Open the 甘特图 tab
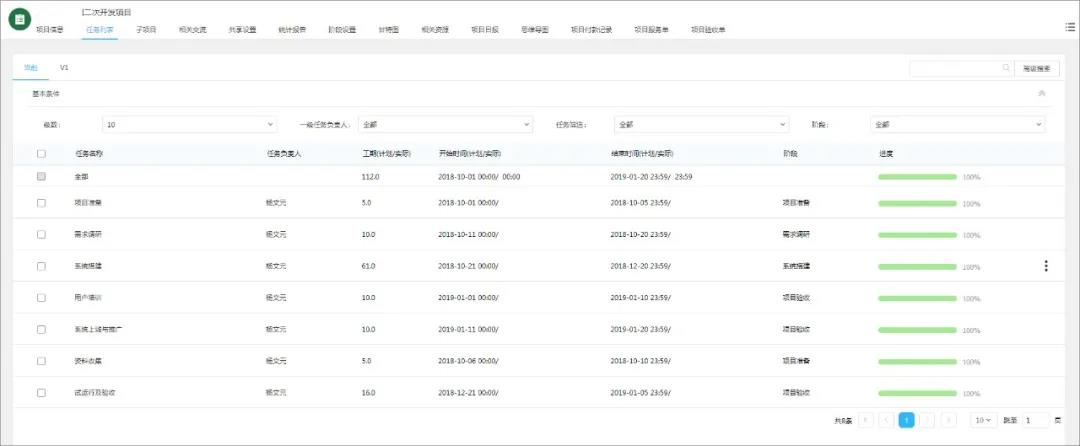 pyautogui.click(x=388, y=30)
